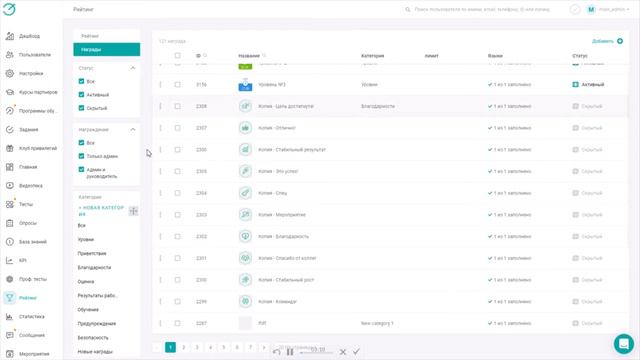Filter by category Приветствия
Image resolution: width=640 pixels, height=360 pixels.
click(92, 253)
